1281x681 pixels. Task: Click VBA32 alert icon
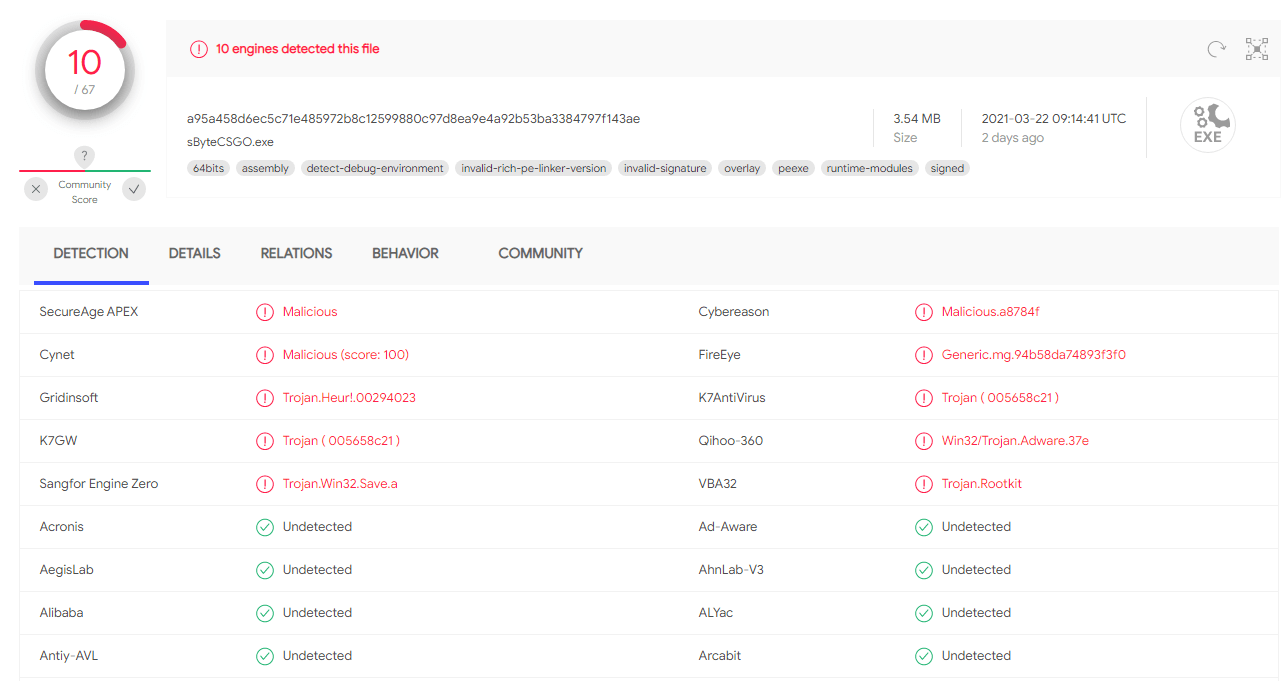click(924, 484)
